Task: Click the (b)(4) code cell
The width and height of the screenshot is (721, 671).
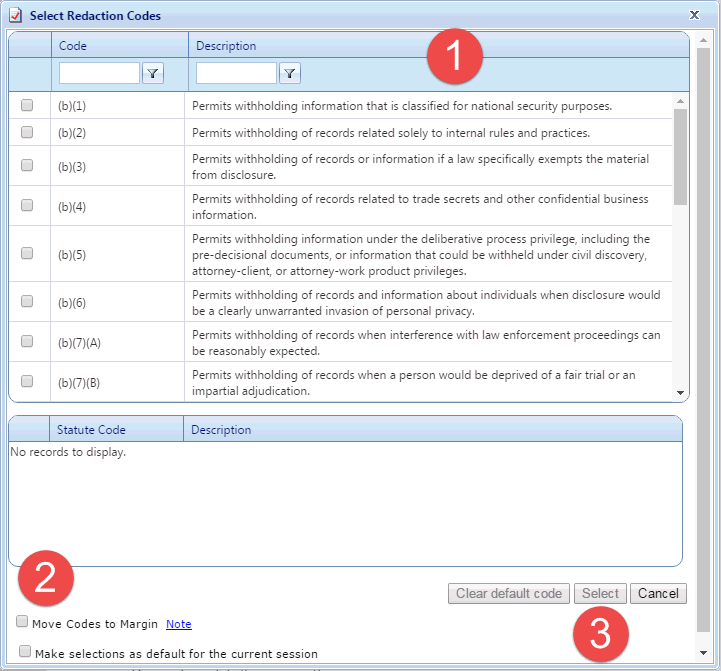Action: pyautogui.click(x=72, y=206)
